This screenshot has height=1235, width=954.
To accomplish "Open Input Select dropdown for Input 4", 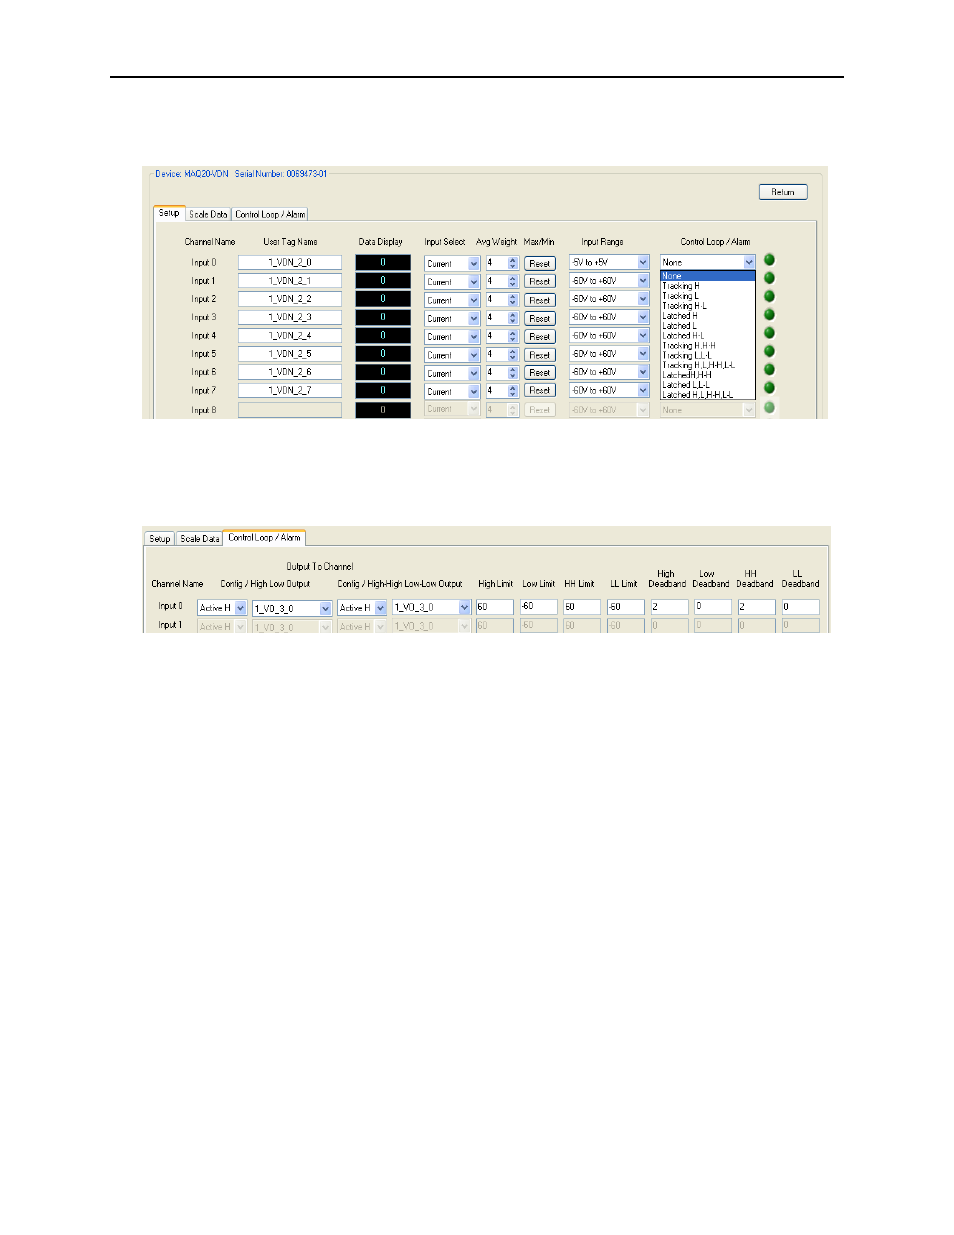I will (x=452, y=336).
